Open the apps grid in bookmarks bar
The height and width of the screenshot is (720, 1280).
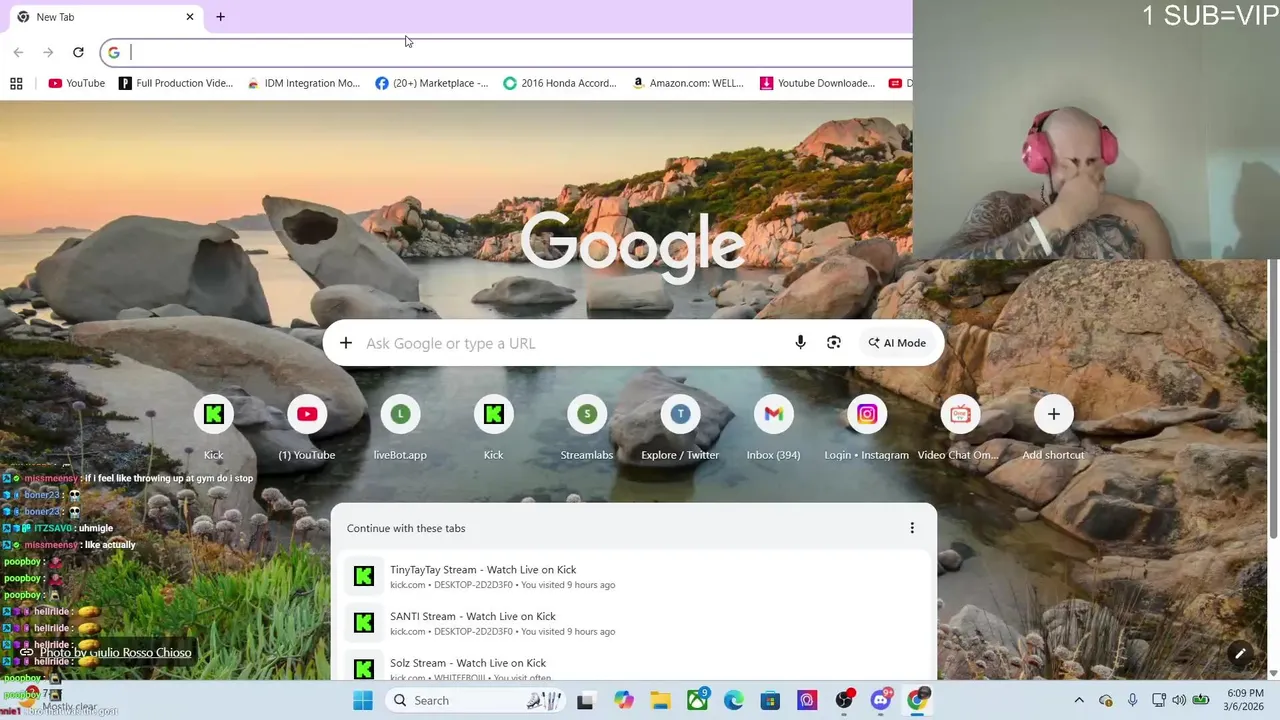16,83
